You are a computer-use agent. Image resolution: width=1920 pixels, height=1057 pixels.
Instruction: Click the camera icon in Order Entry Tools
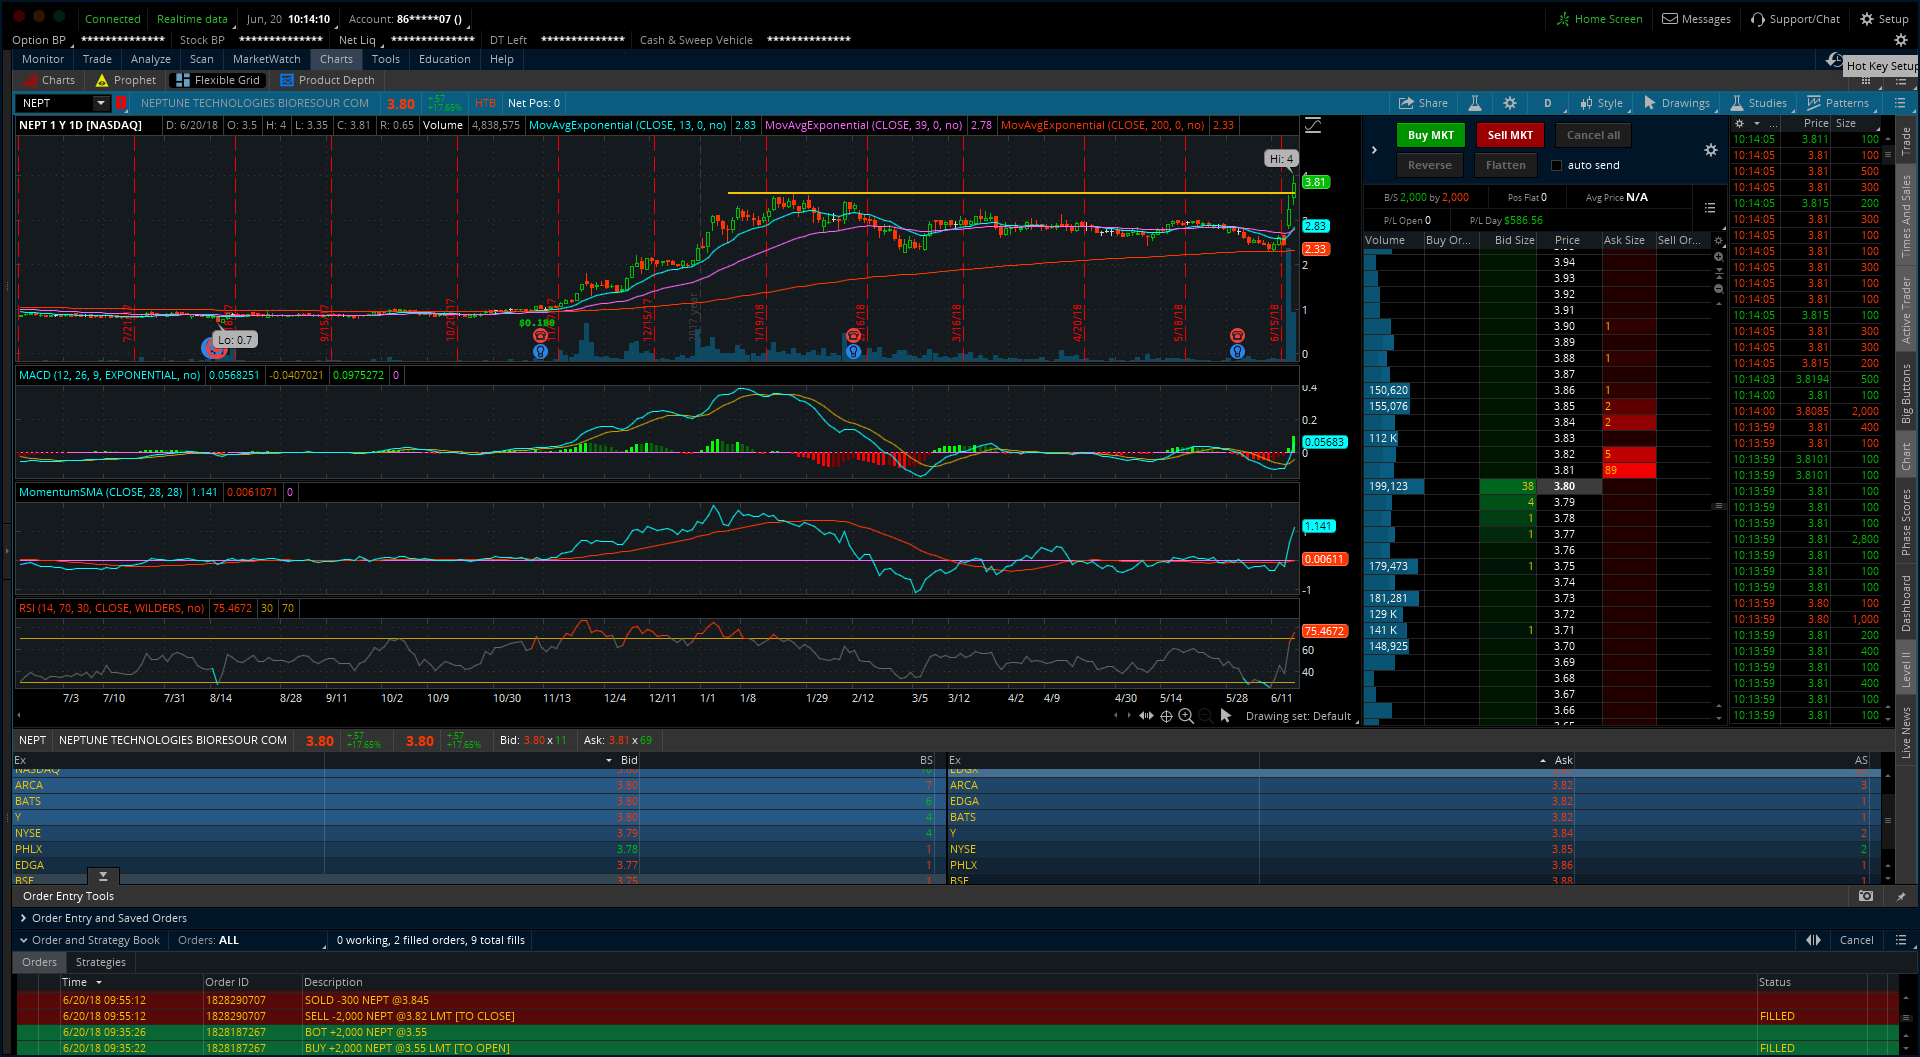(1865, 896)
